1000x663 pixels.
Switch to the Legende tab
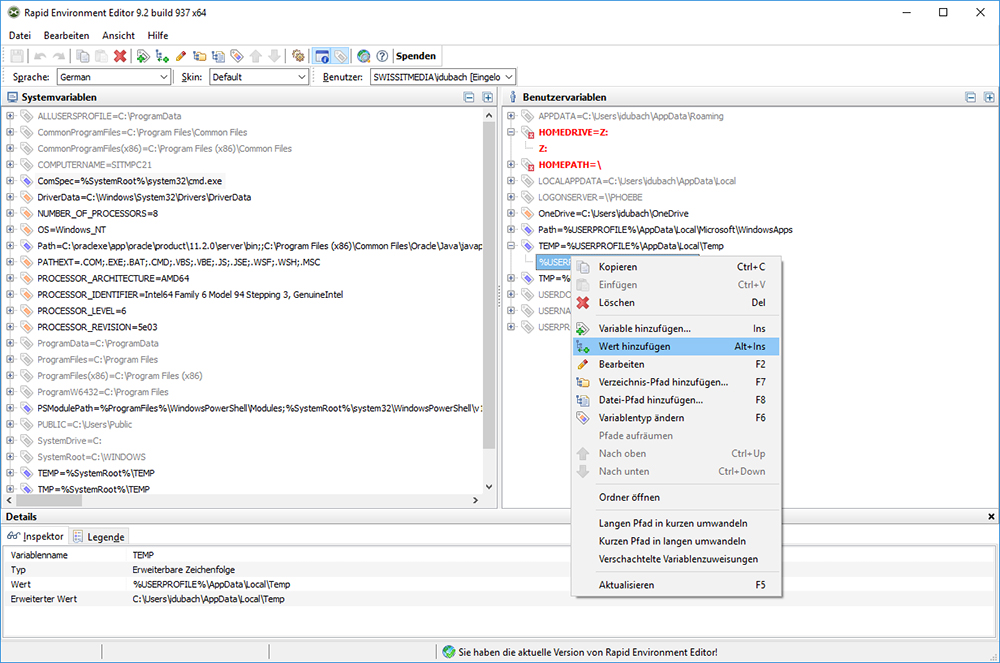click(x=99, y=537)
